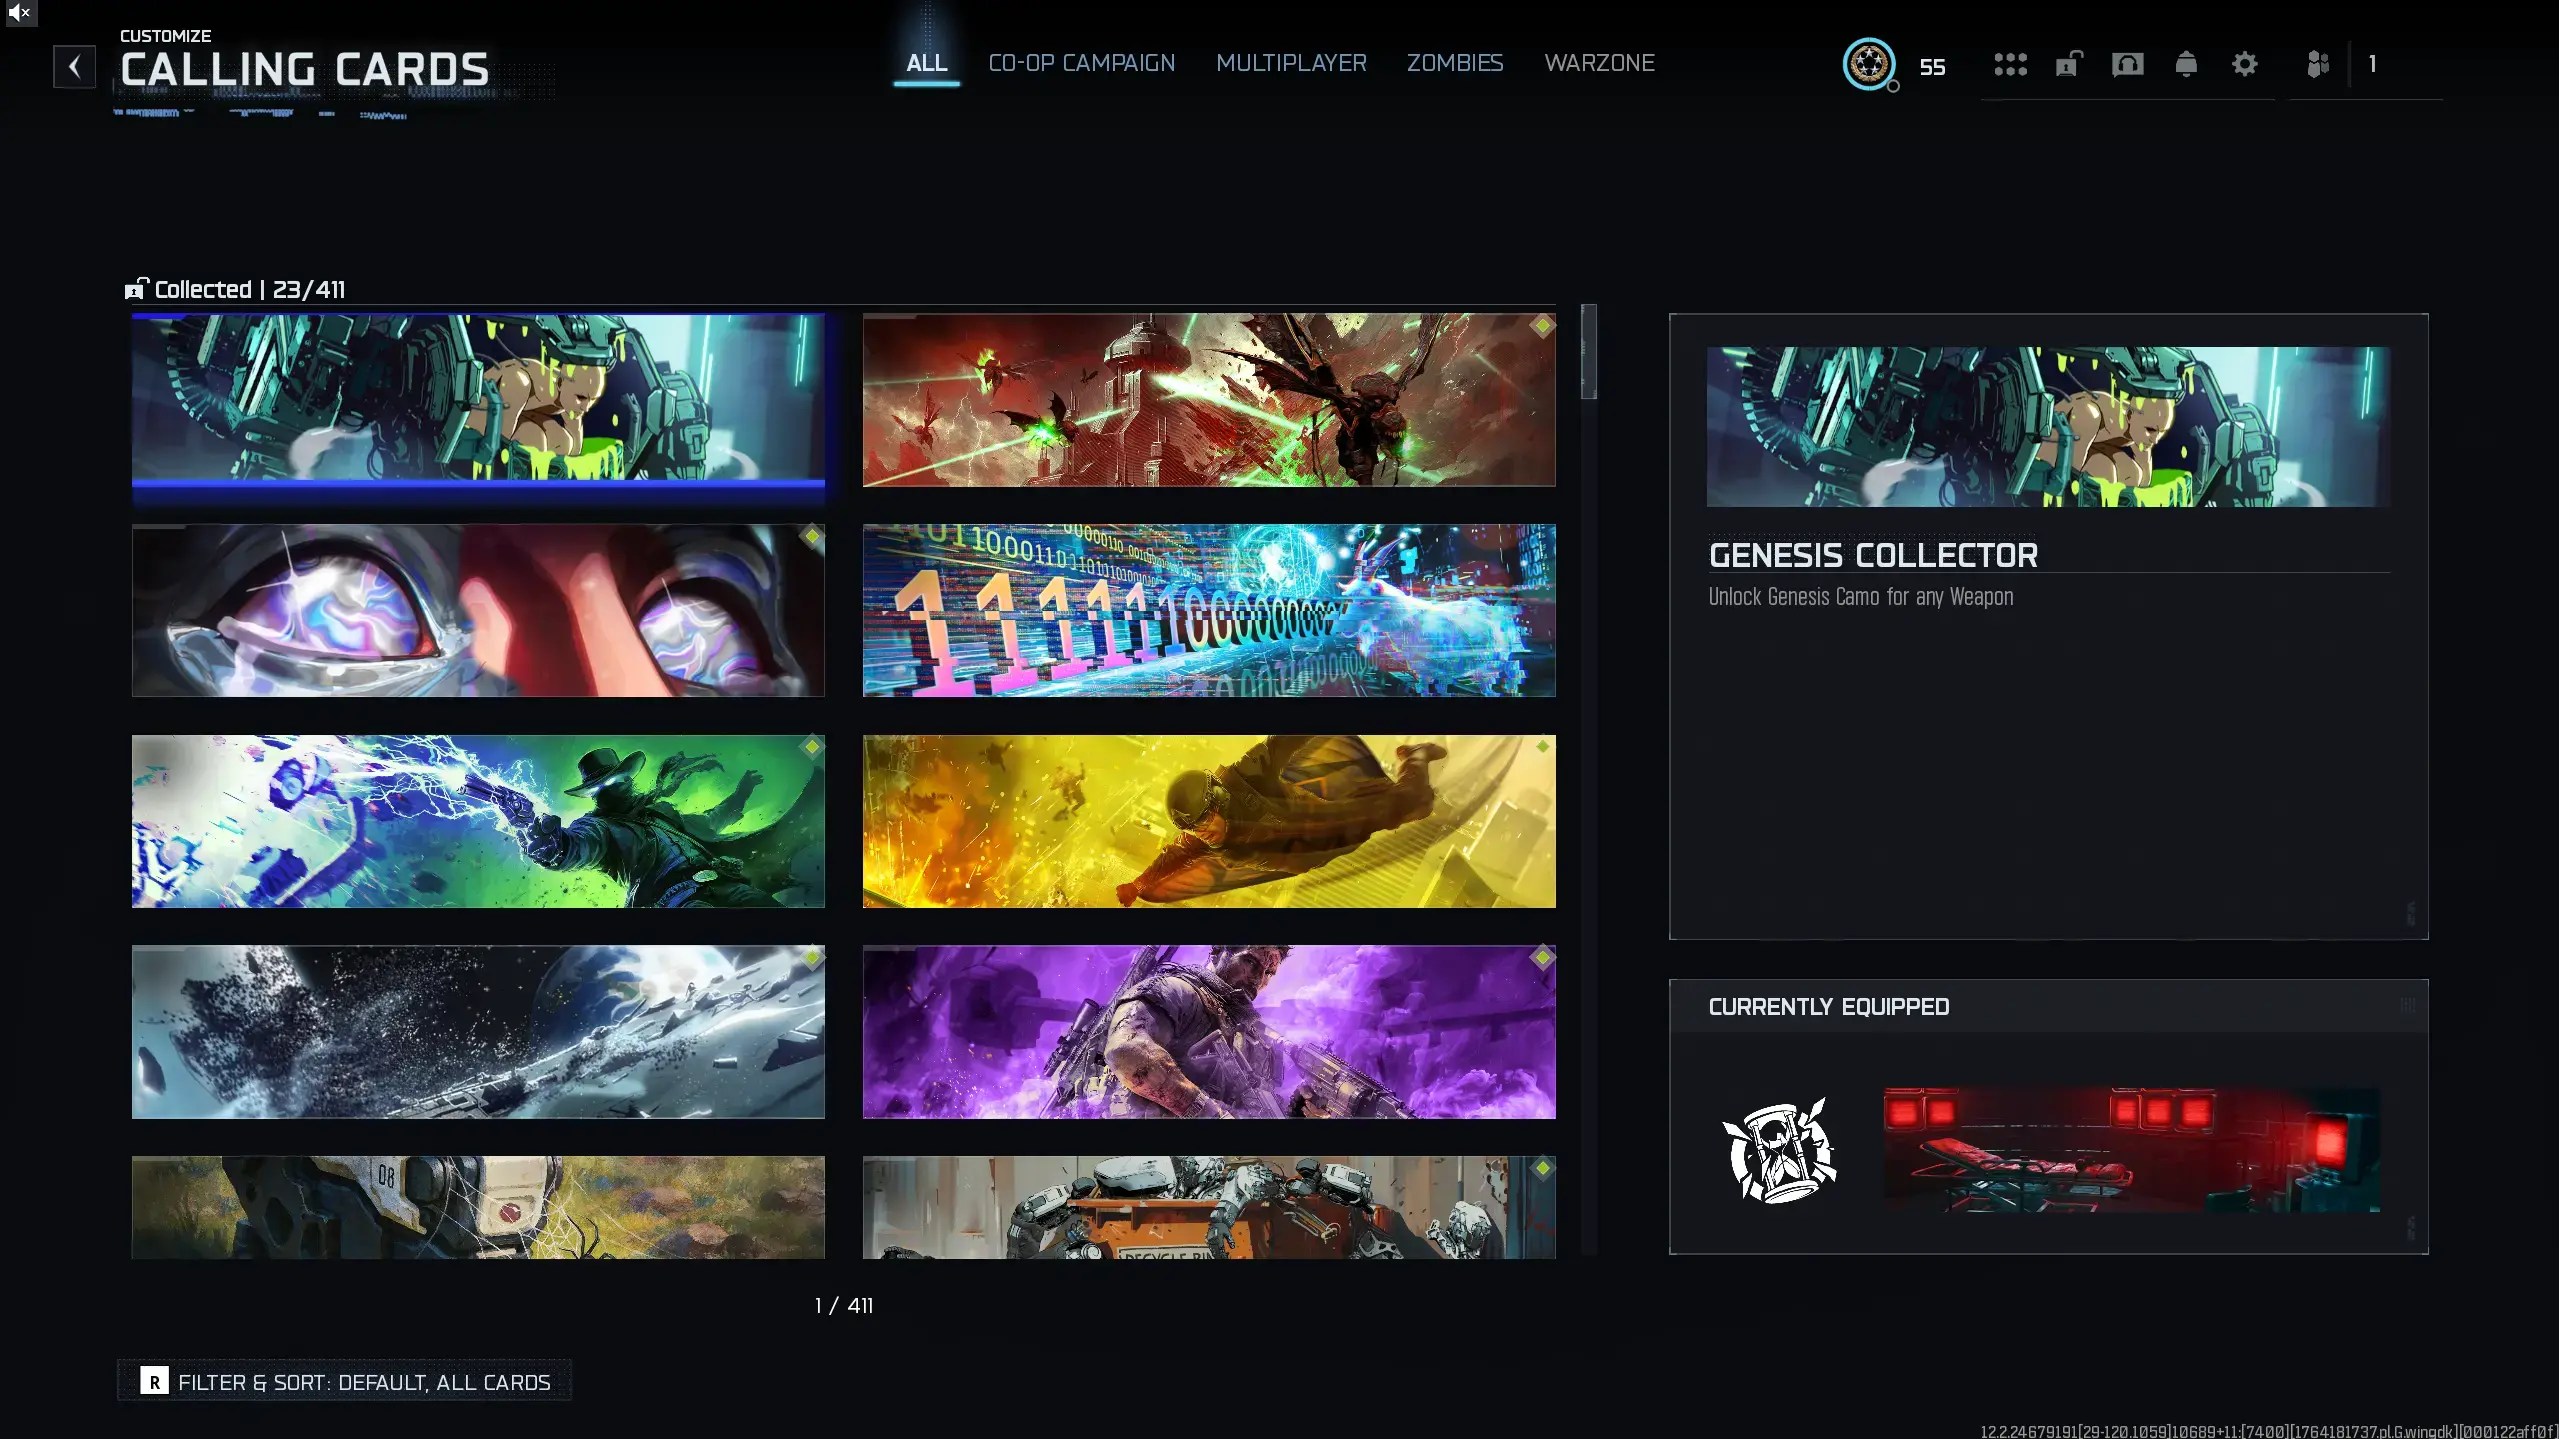Click the calling cards list scrollbar
Viewport: 2559px width, 1439px height.
[1589, 352]
